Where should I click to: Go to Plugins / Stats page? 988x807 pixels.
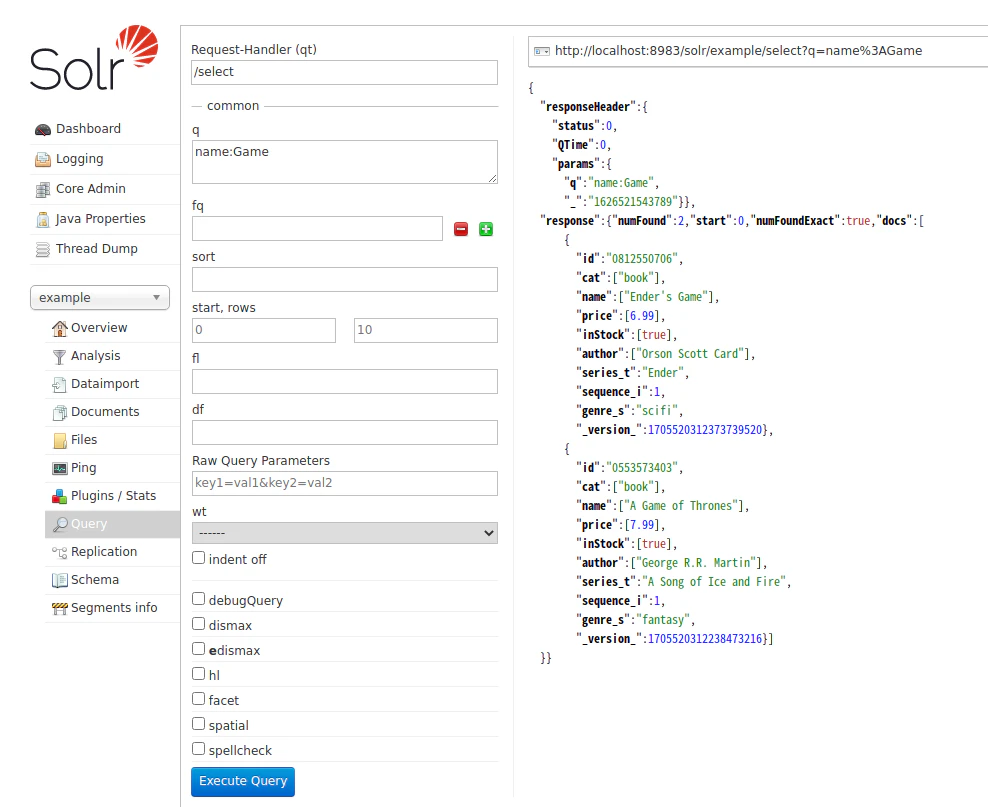[x=112, y=496]
